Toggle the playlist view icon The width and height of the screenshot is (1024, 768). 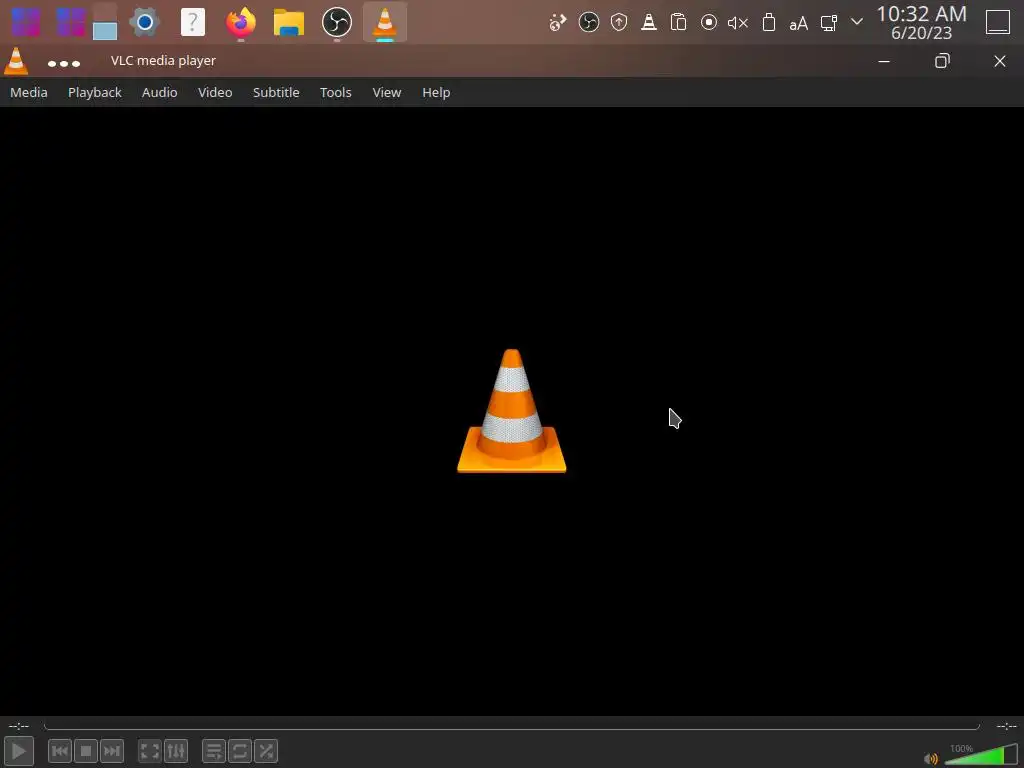(x=214, y=751)
